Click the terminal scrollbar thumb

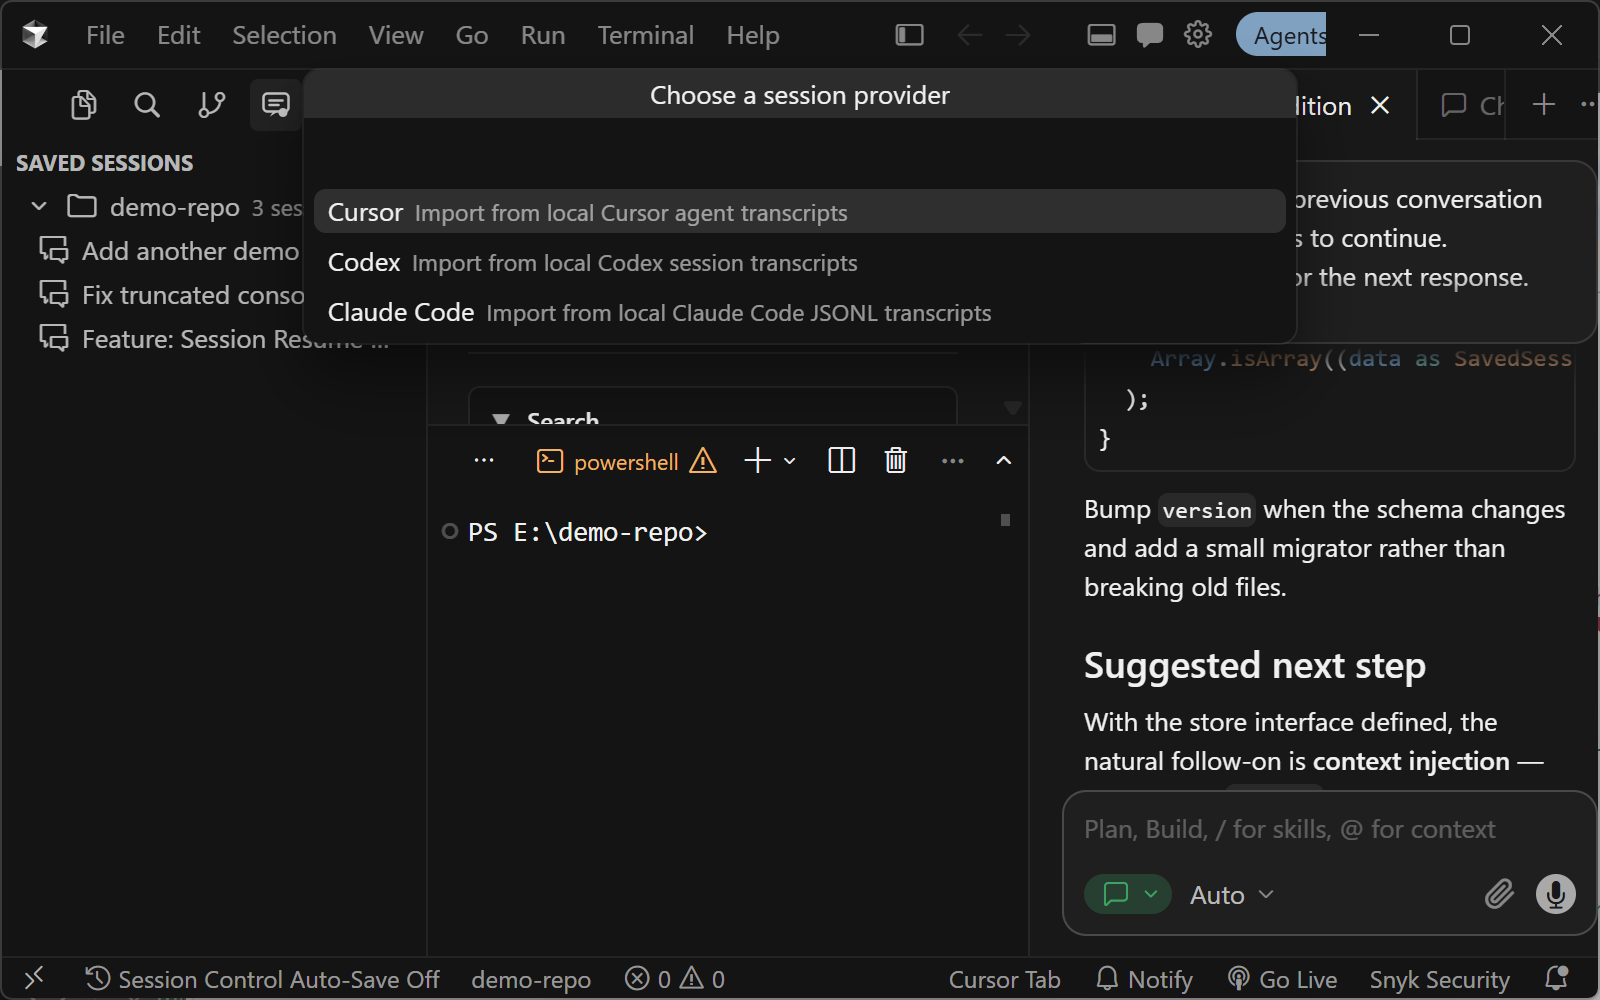point(1005,520)
